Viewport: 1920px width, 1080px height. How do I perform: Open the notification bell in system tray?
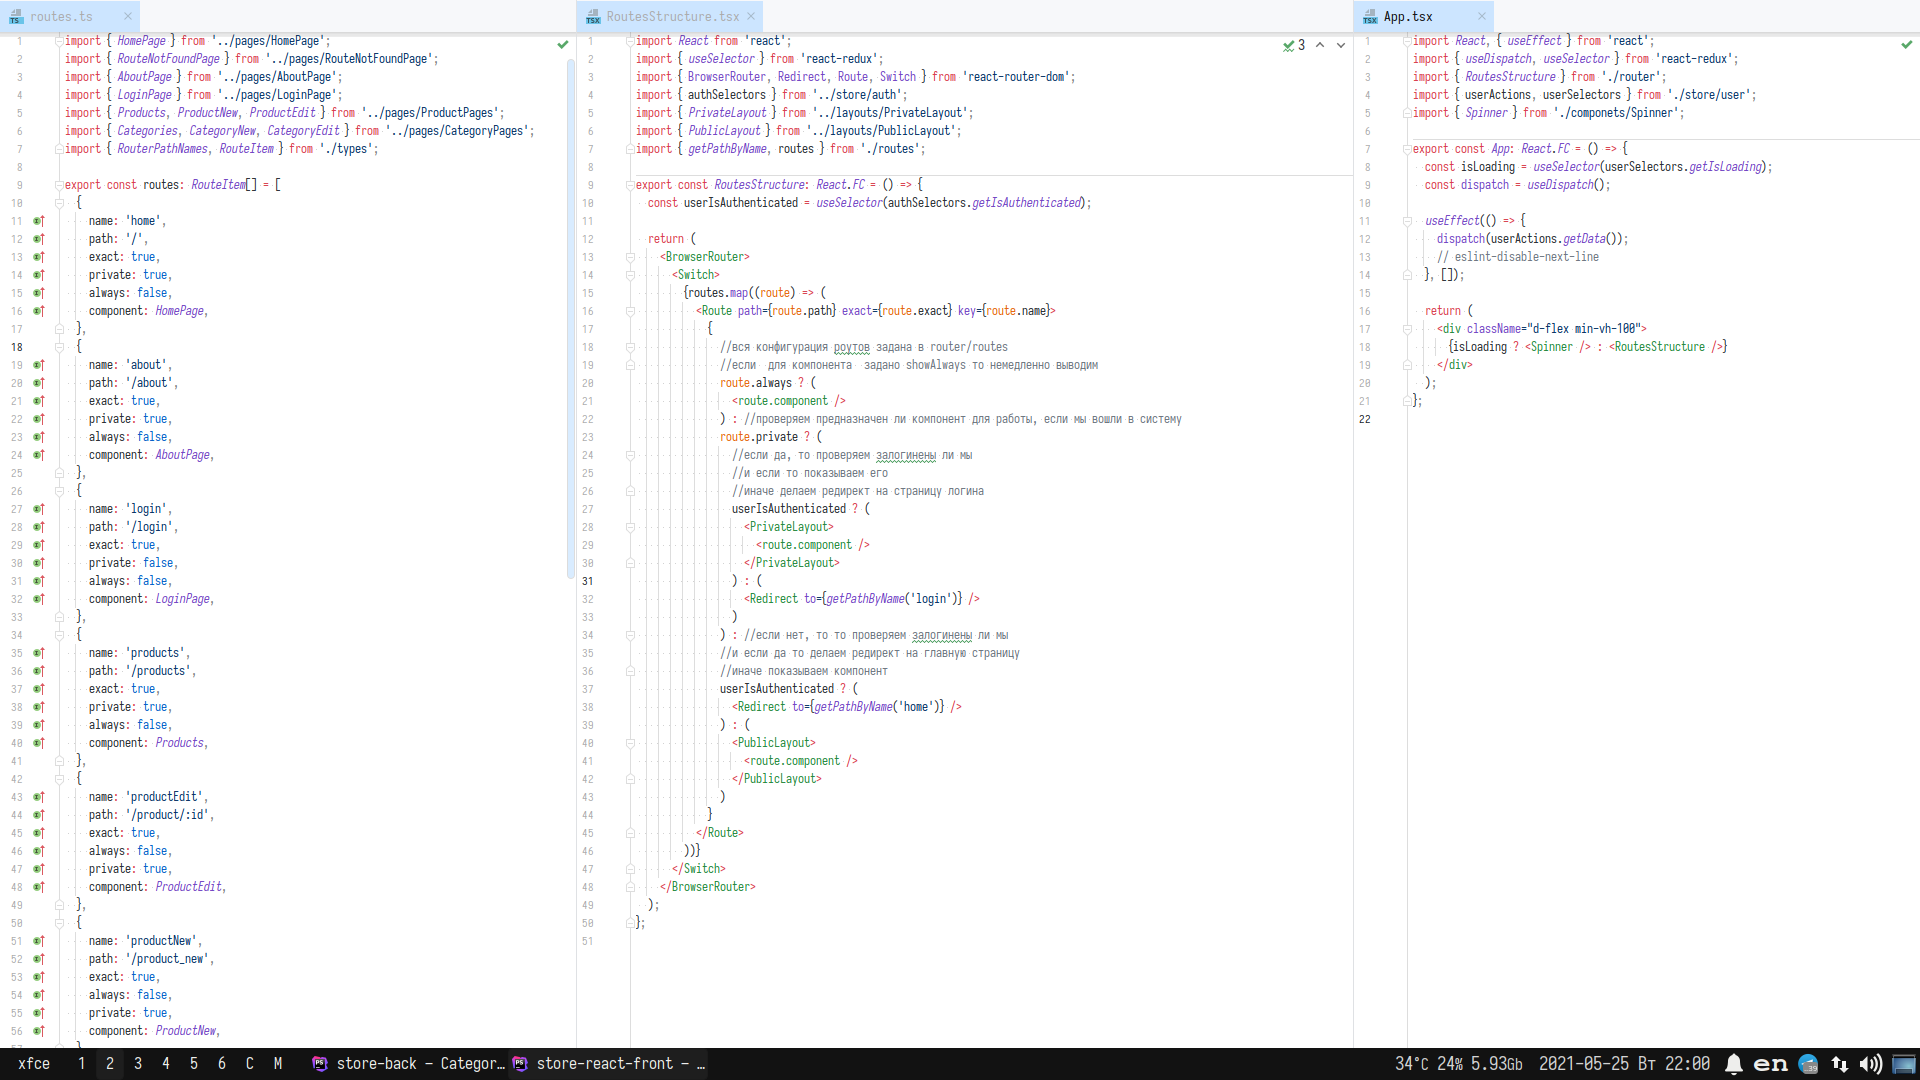click(1734, 1064)
